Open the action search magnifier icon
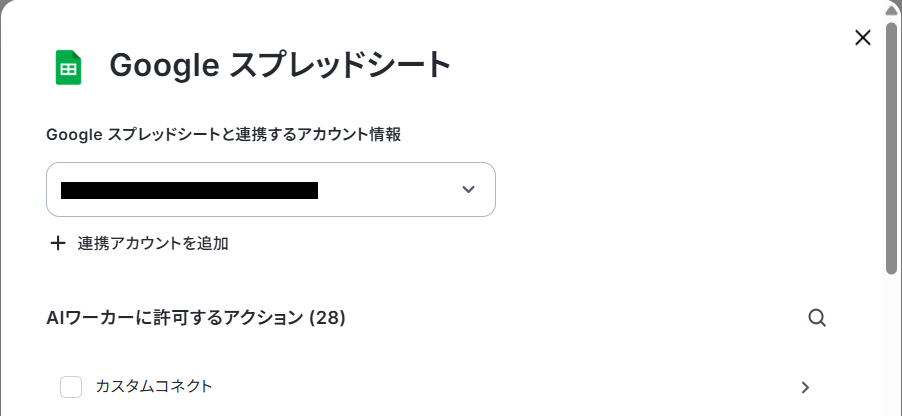Image resolution: width=902 pixels, height=416 pixels. coord(817,318)
